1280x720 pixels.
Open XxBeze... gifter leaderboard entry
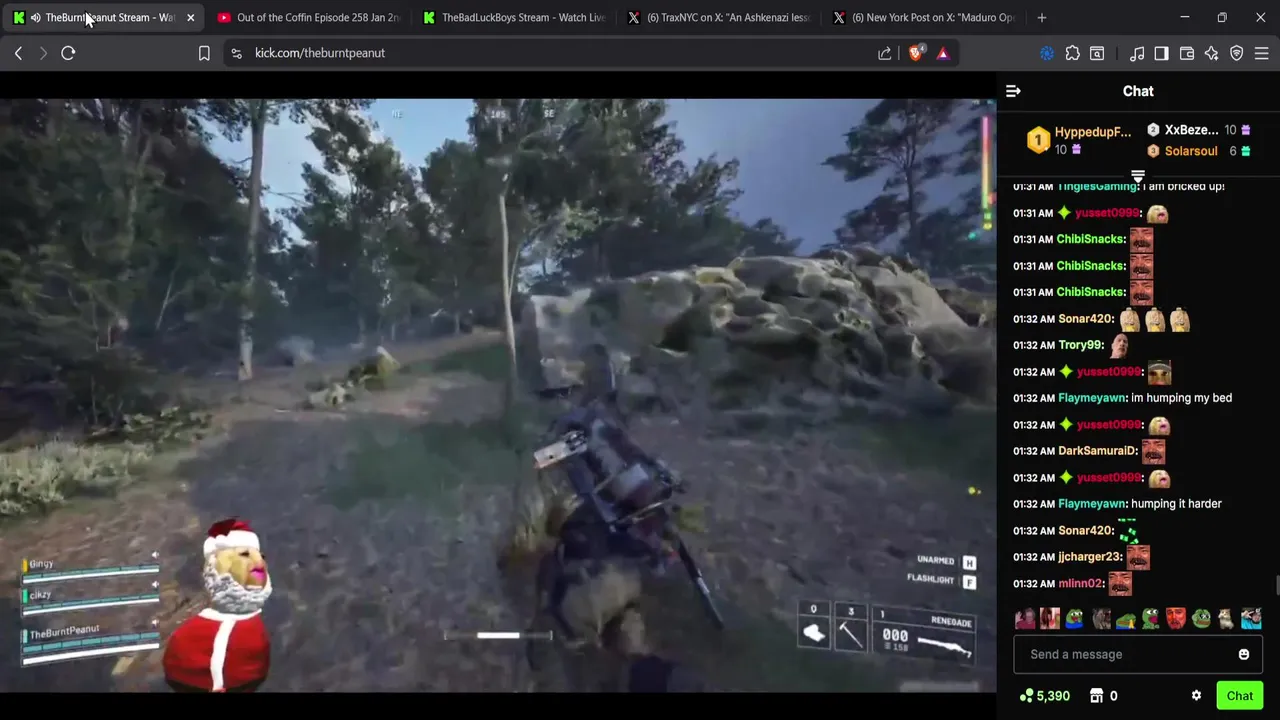click(1198, 130)
